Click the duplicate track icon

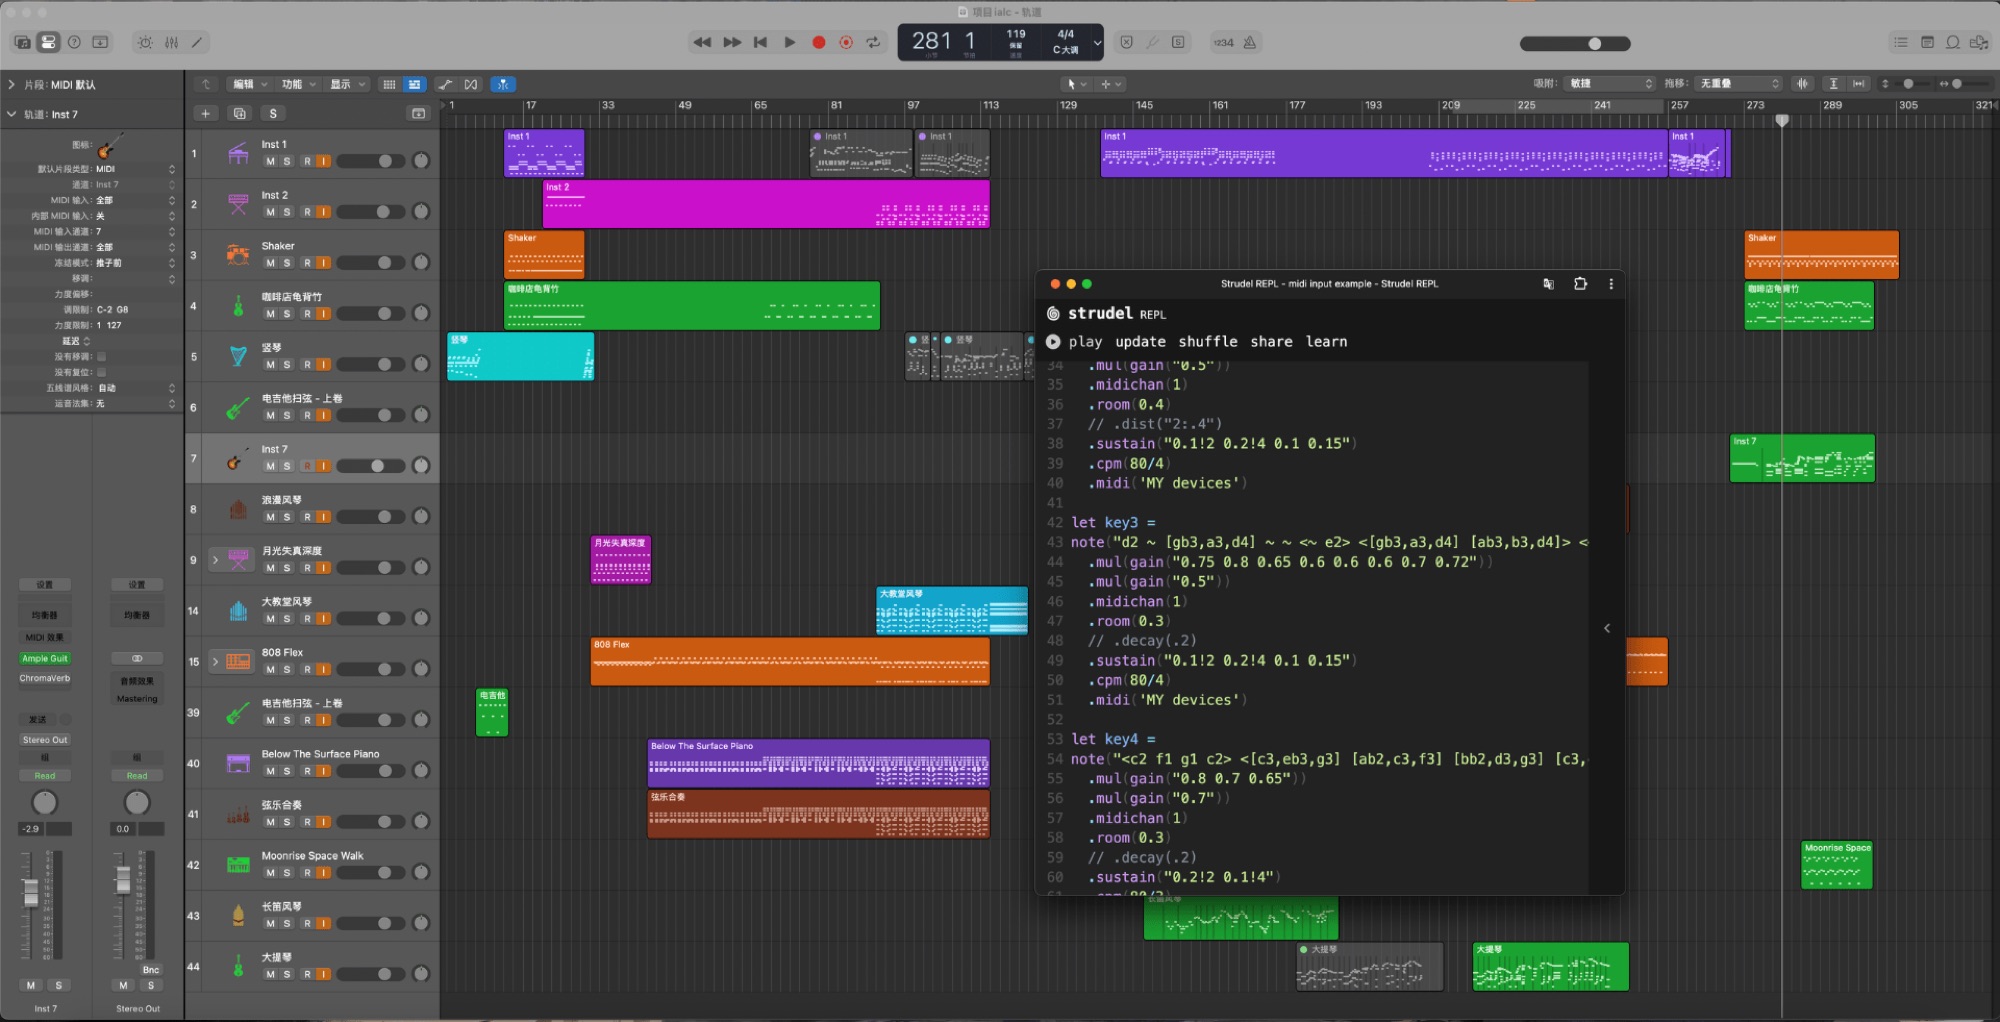(239, 113)
